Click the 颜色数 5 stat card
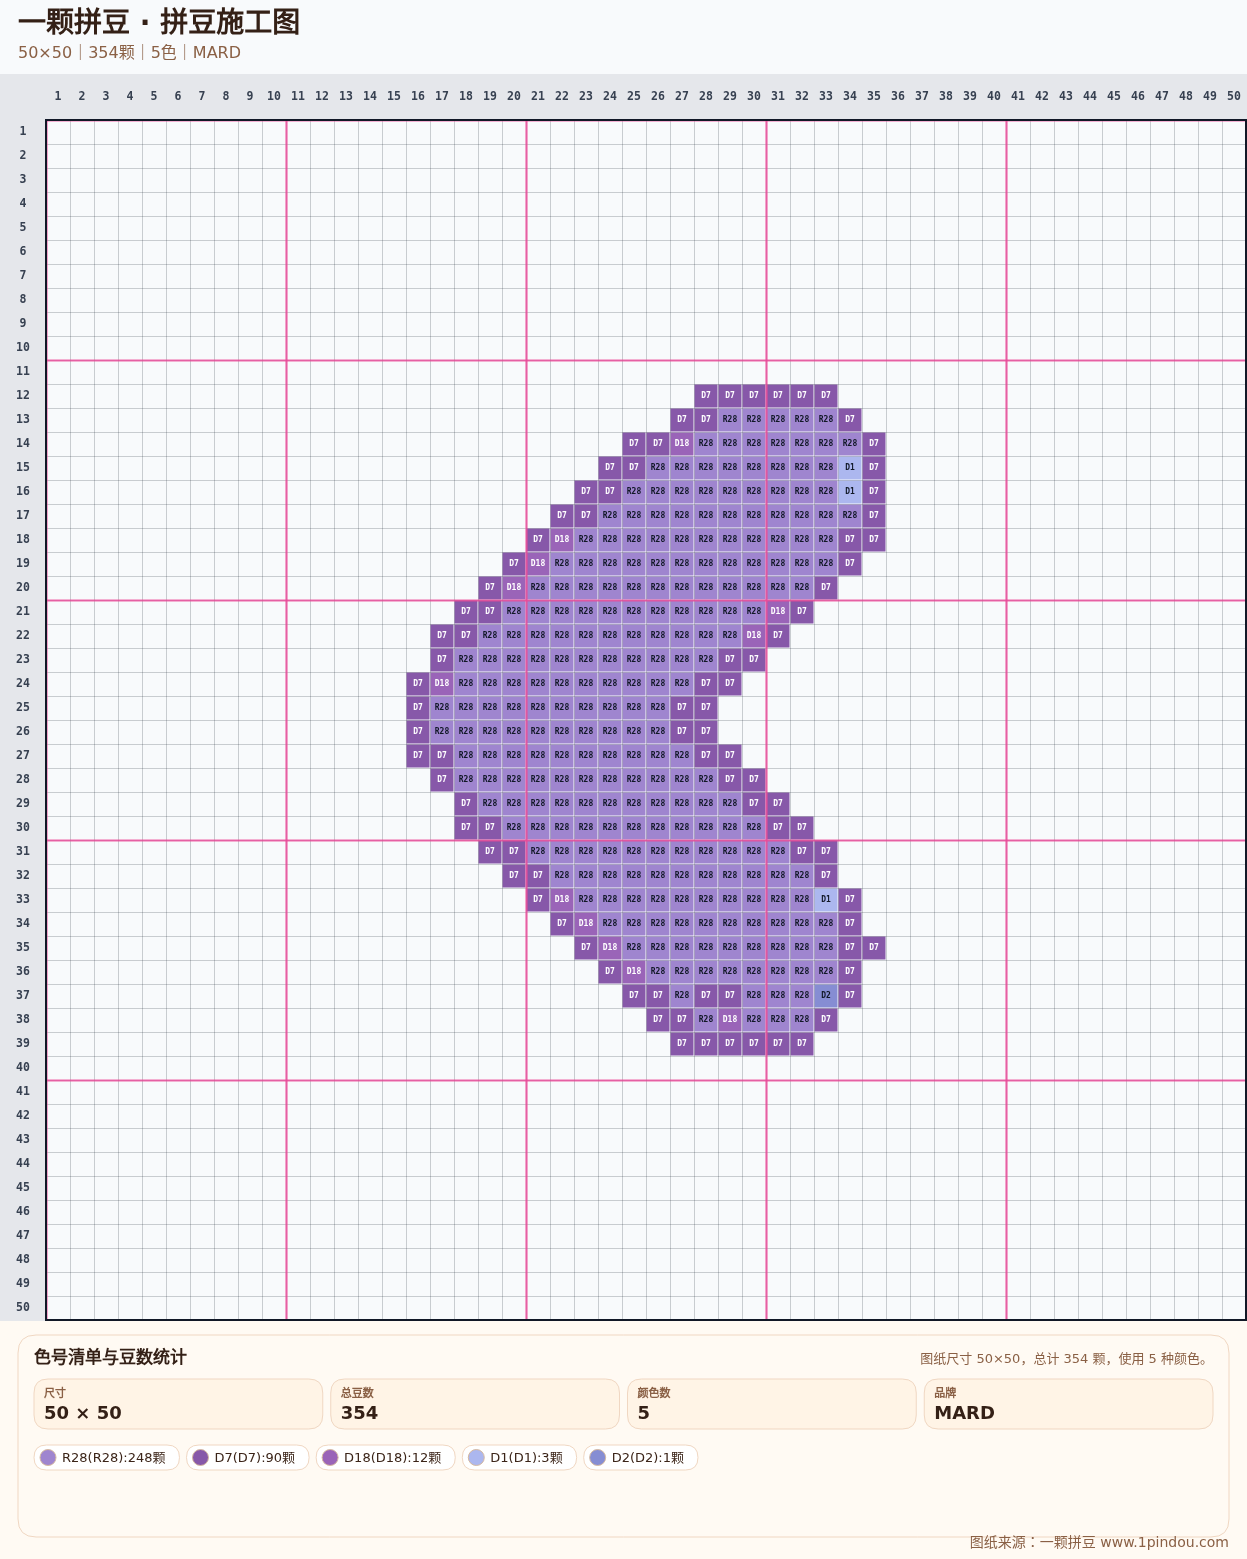 point(772,1404)
